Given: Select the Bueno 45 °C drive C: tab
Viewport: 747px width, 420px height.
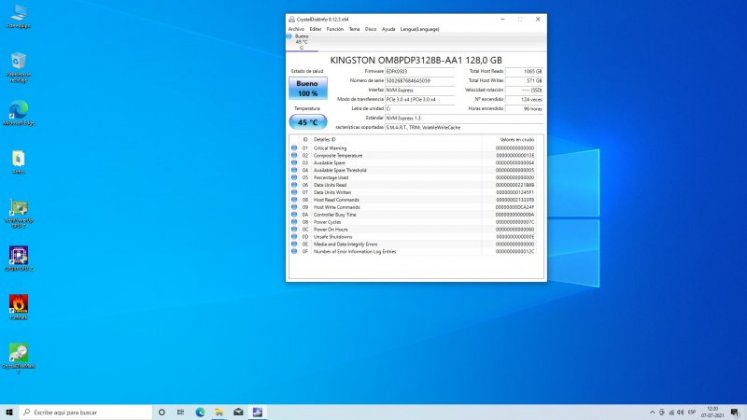Looking at the screenshot, I should (x=302, y=42).
